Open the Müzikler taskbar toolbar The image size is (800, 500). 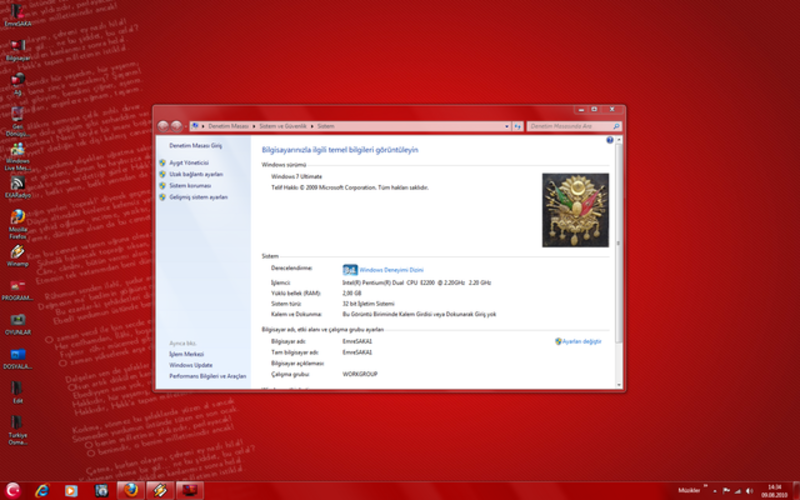point(689,490)
